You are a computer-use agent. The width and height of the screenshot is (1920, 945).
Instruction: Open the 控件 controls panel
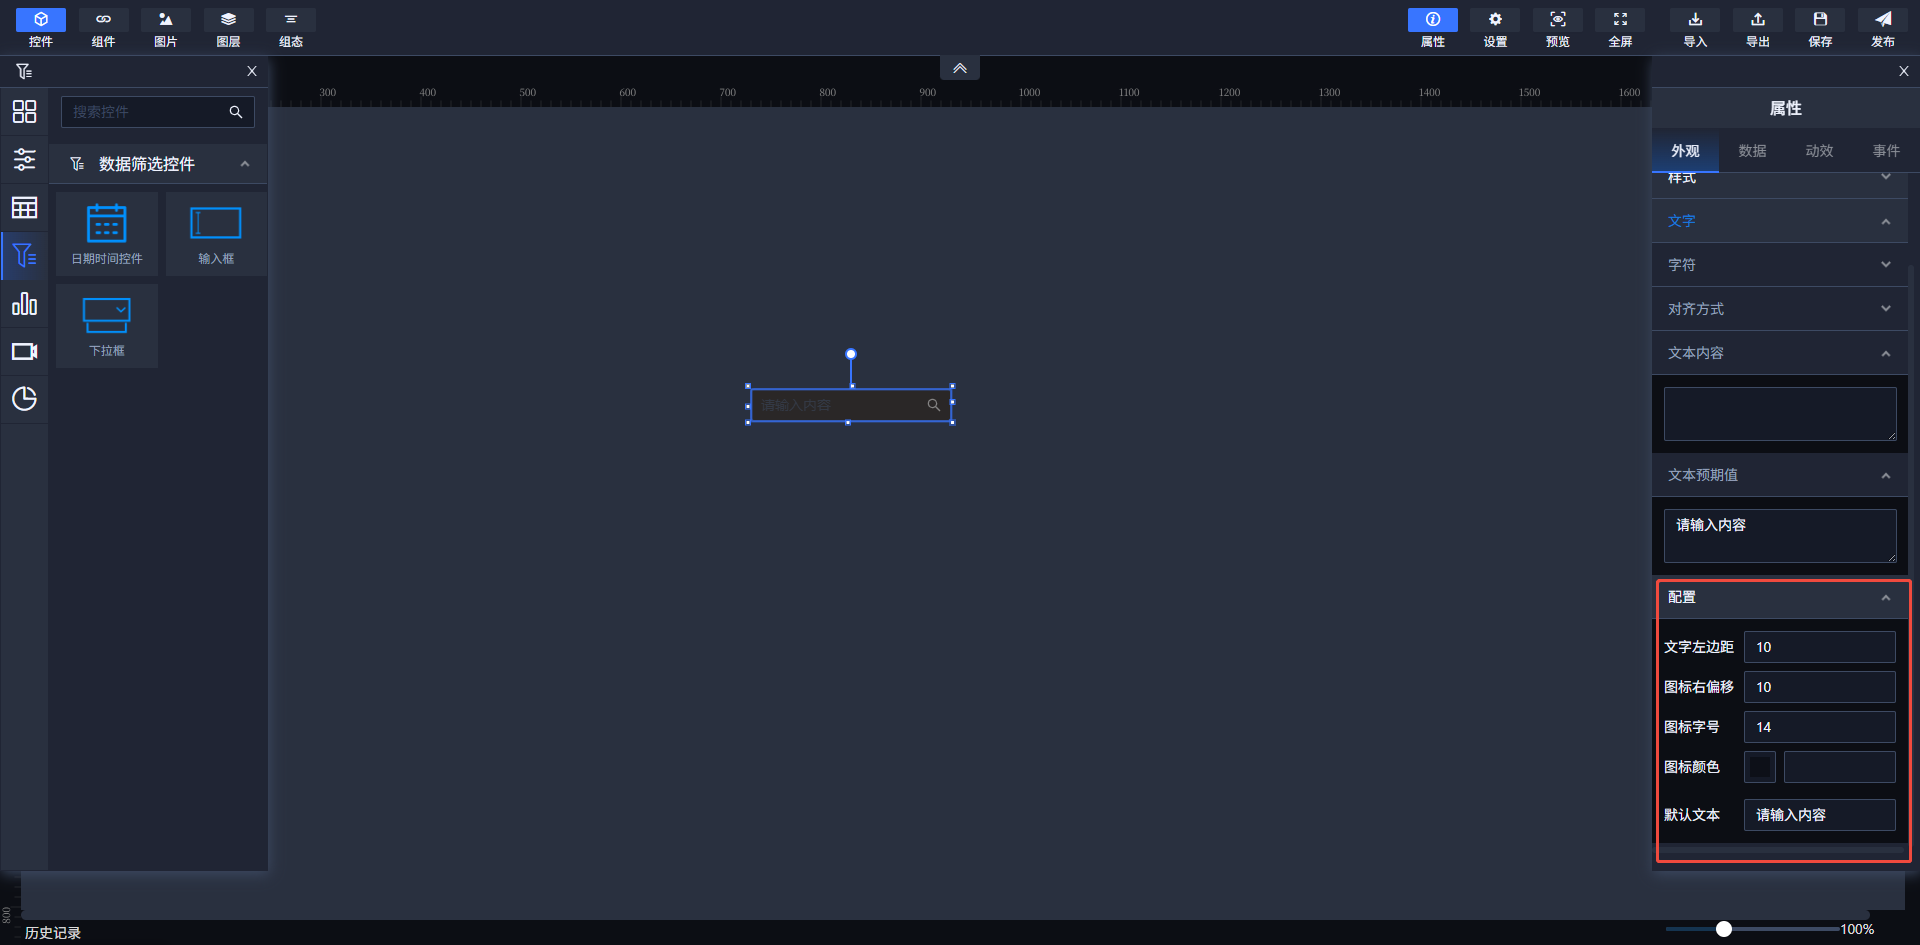point(41,28)
